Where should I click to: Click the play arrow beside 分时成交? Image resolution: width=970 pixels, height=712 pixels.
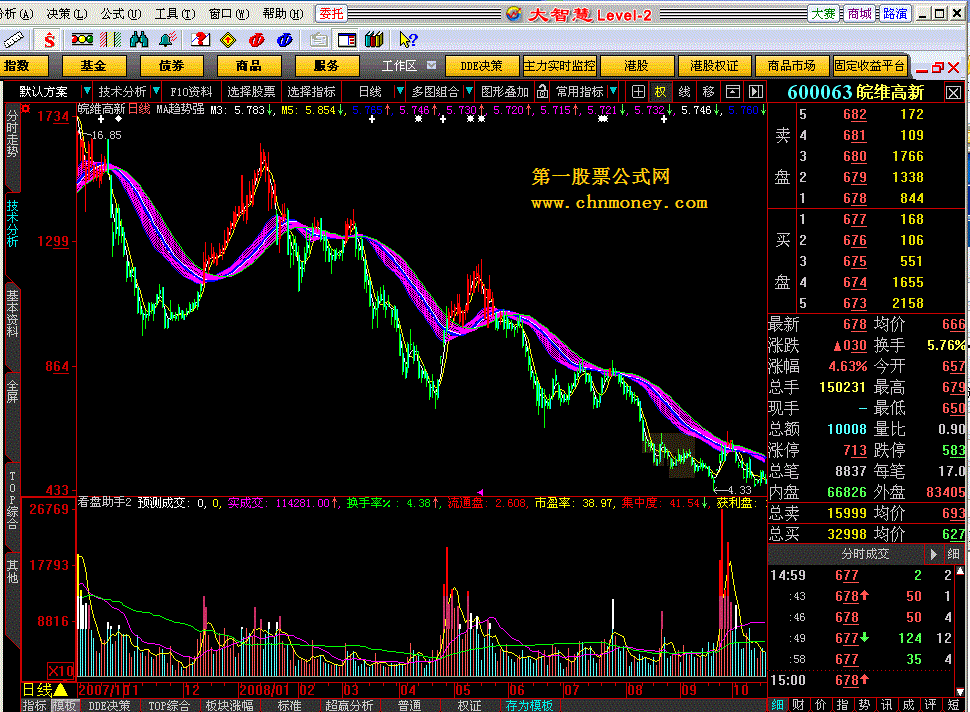pyautogui.click(x=933, y=554)
